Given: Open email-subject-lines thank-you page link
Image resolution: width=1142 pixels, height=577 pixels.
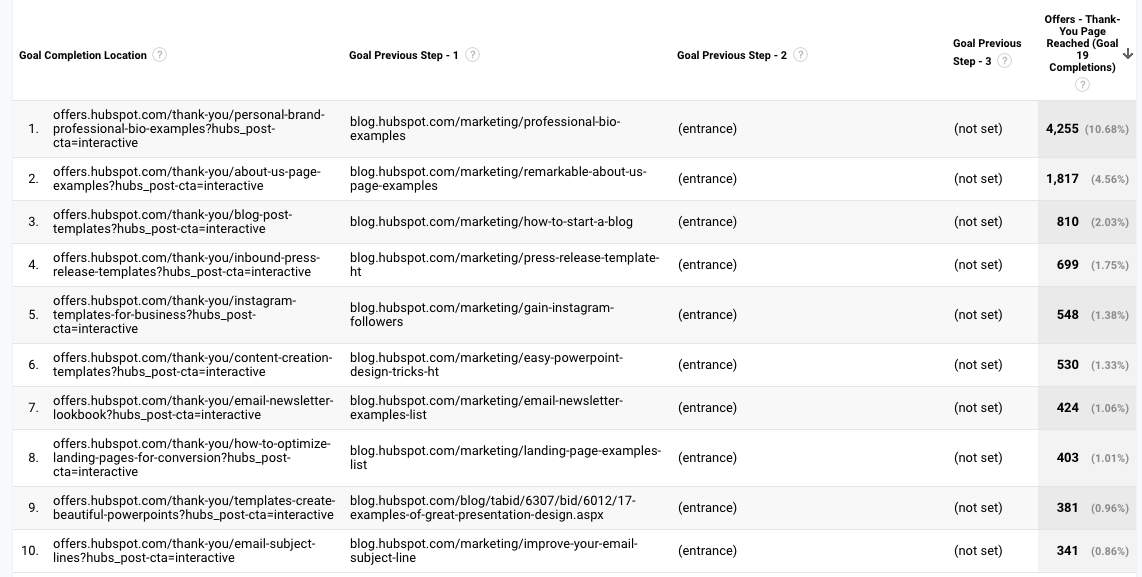Looking at the screenshot, I should pyautogui.click(x=184, y=551).
